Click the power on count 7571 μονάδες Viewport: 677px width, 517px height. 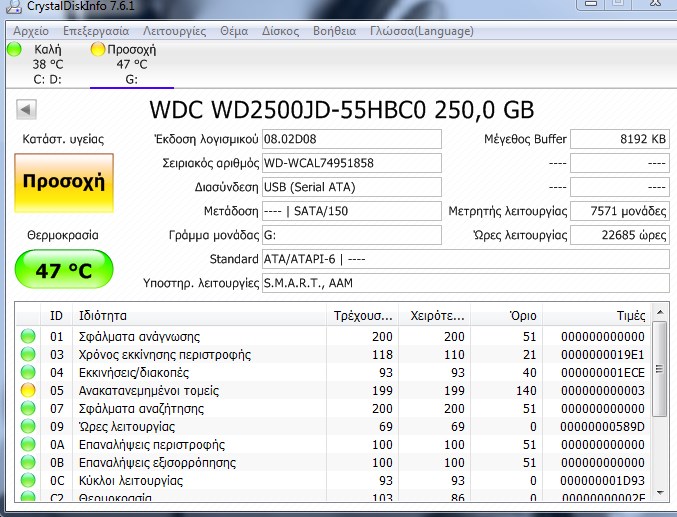(620, 211)
